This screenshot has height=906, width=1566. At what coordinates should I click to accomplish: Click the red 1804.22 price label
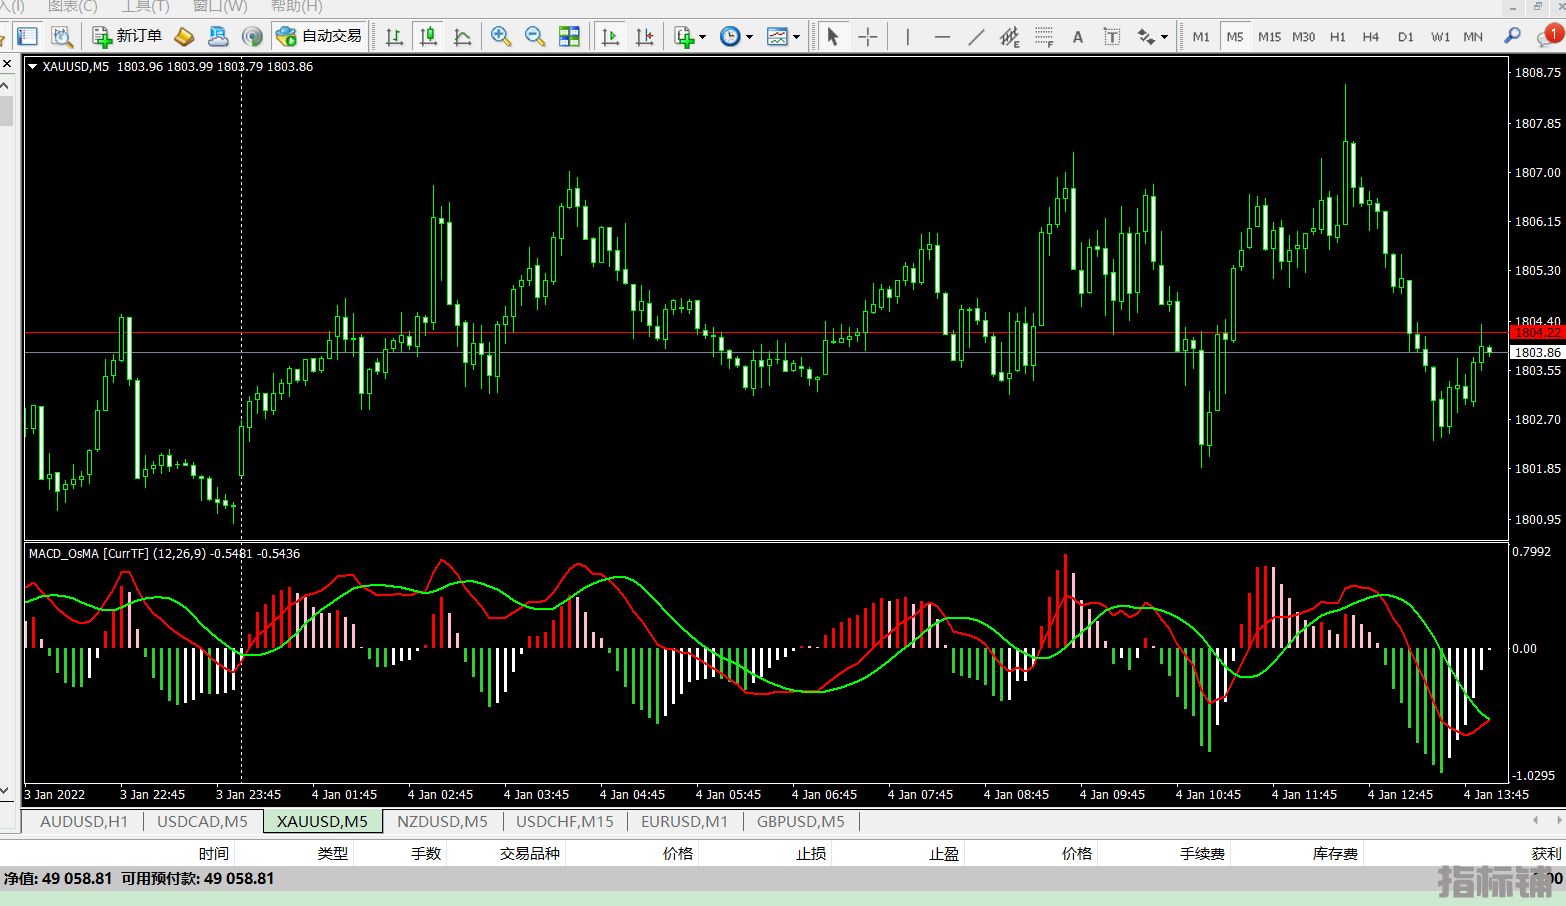[1537, 332]
